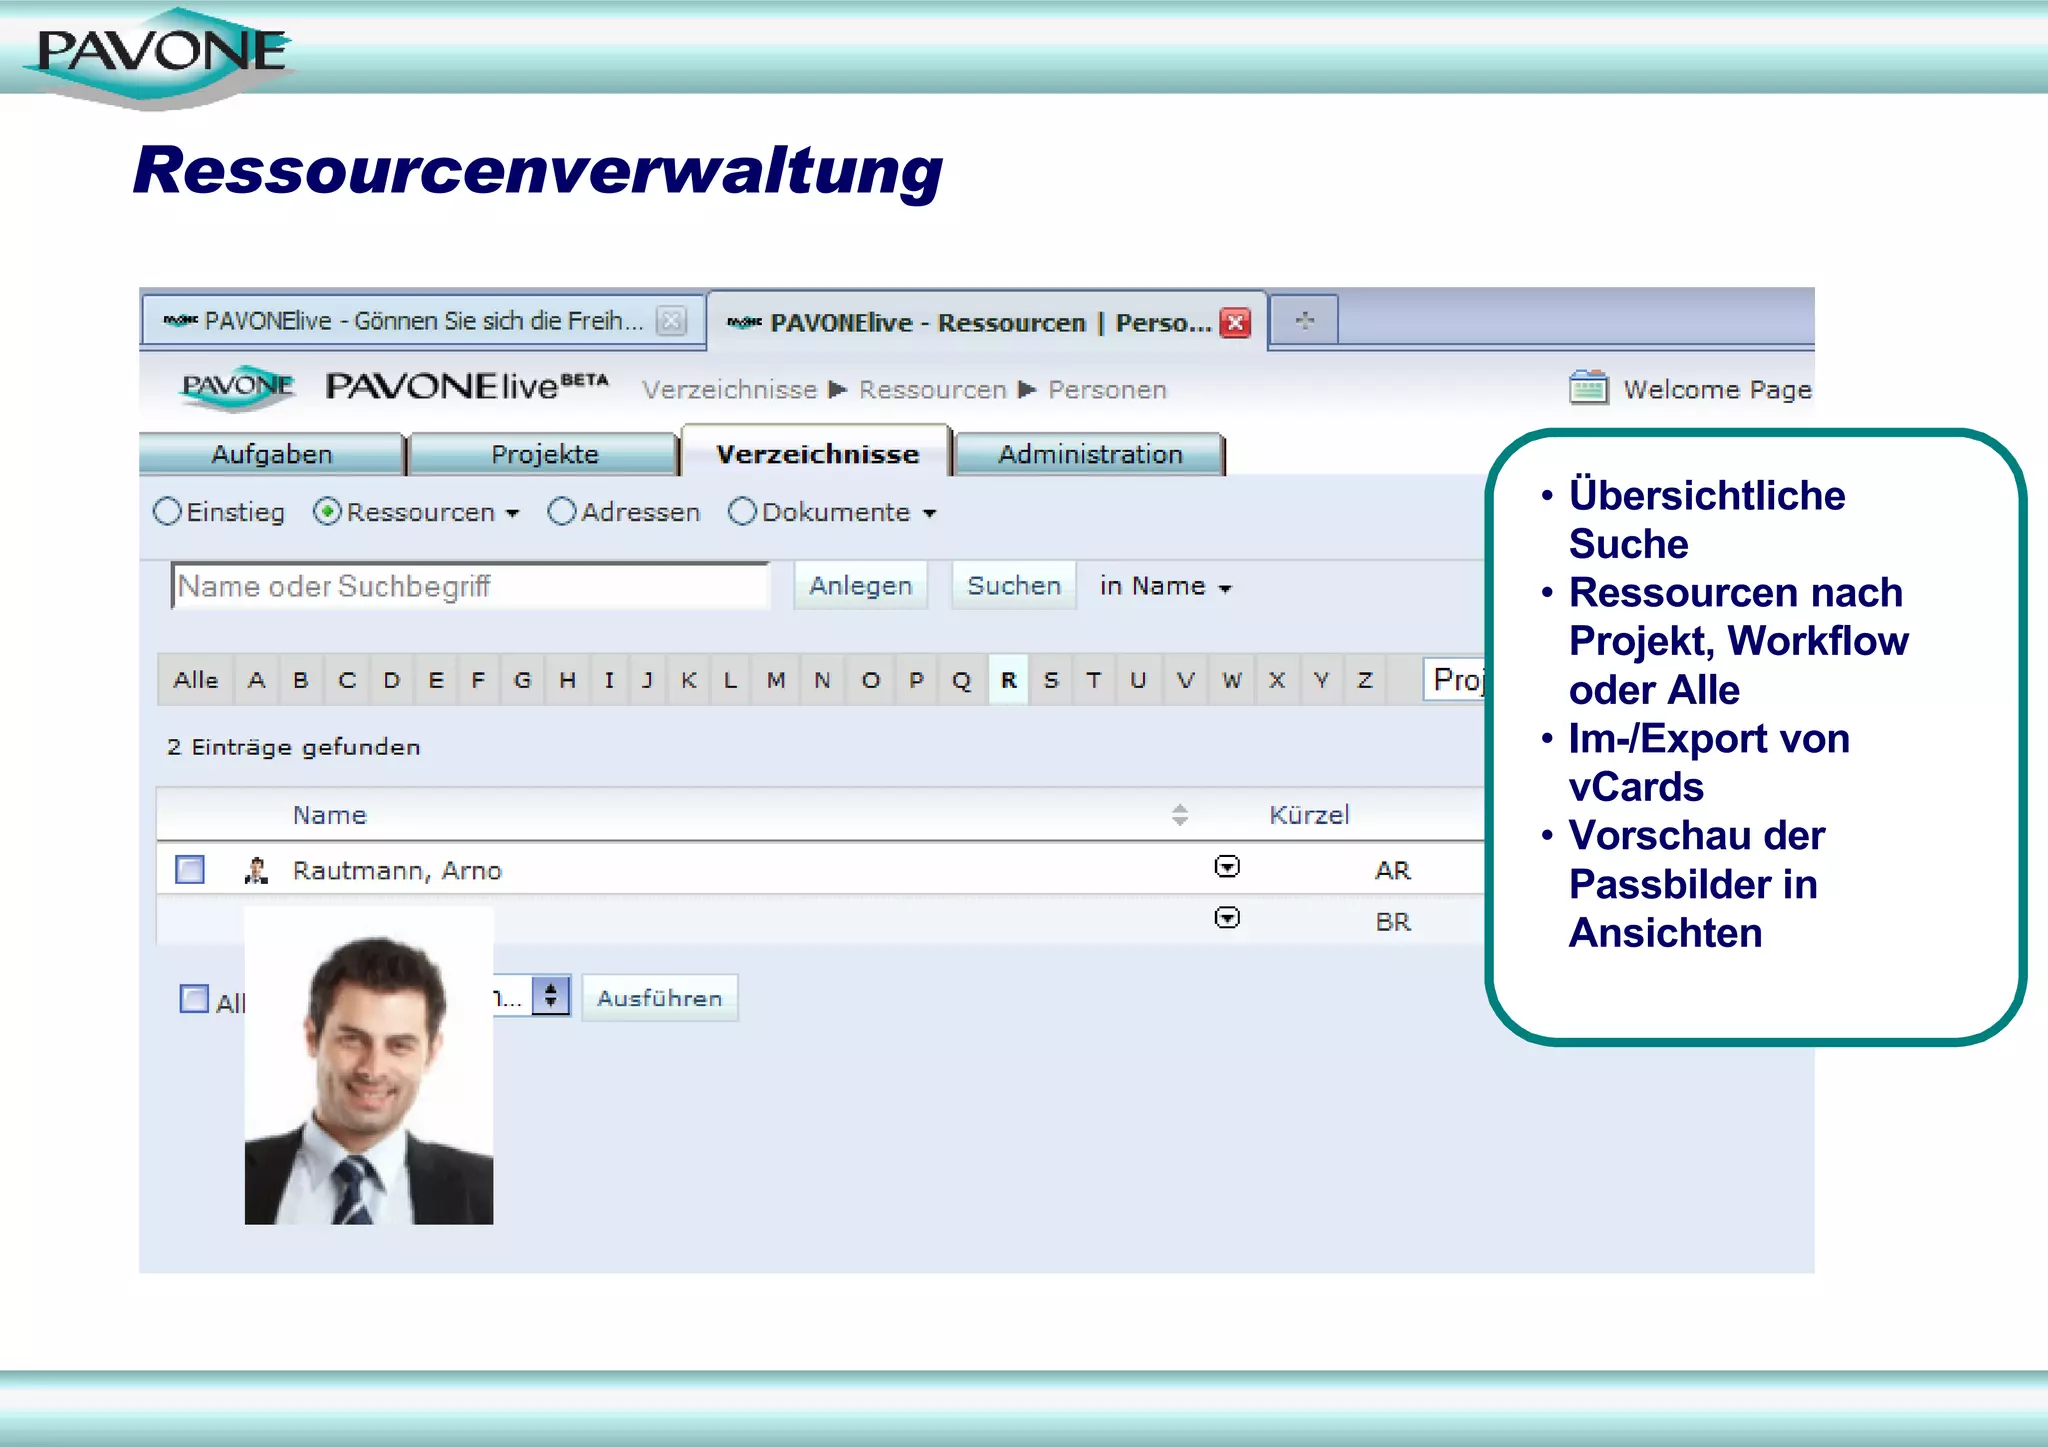
Task: Click Ressourcen in the breadcrumb
Action: [933, 390]
